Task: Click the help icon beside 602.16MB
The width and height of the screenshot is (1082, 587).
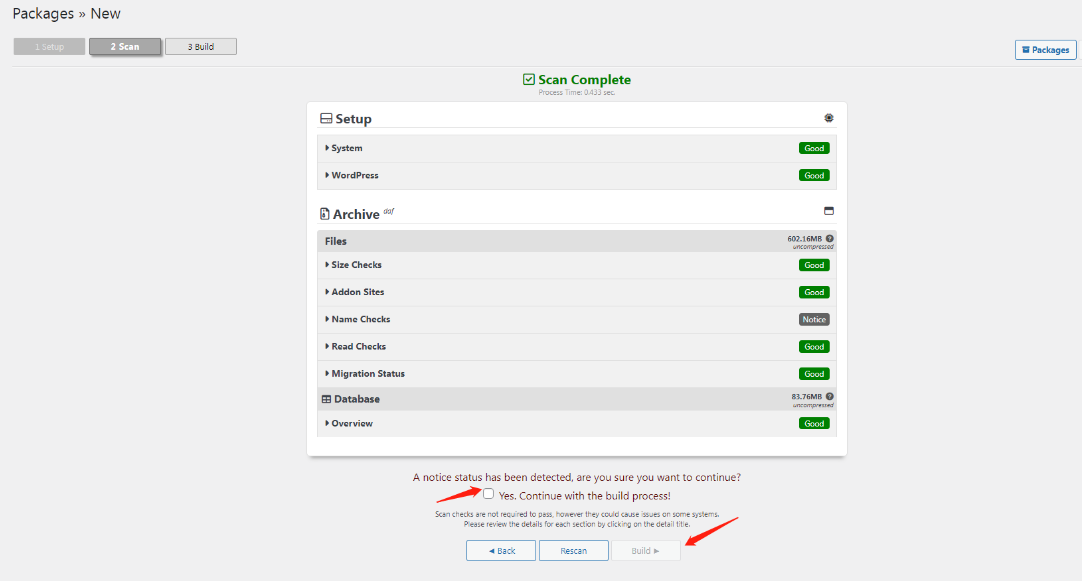Action: pos(830,238)
